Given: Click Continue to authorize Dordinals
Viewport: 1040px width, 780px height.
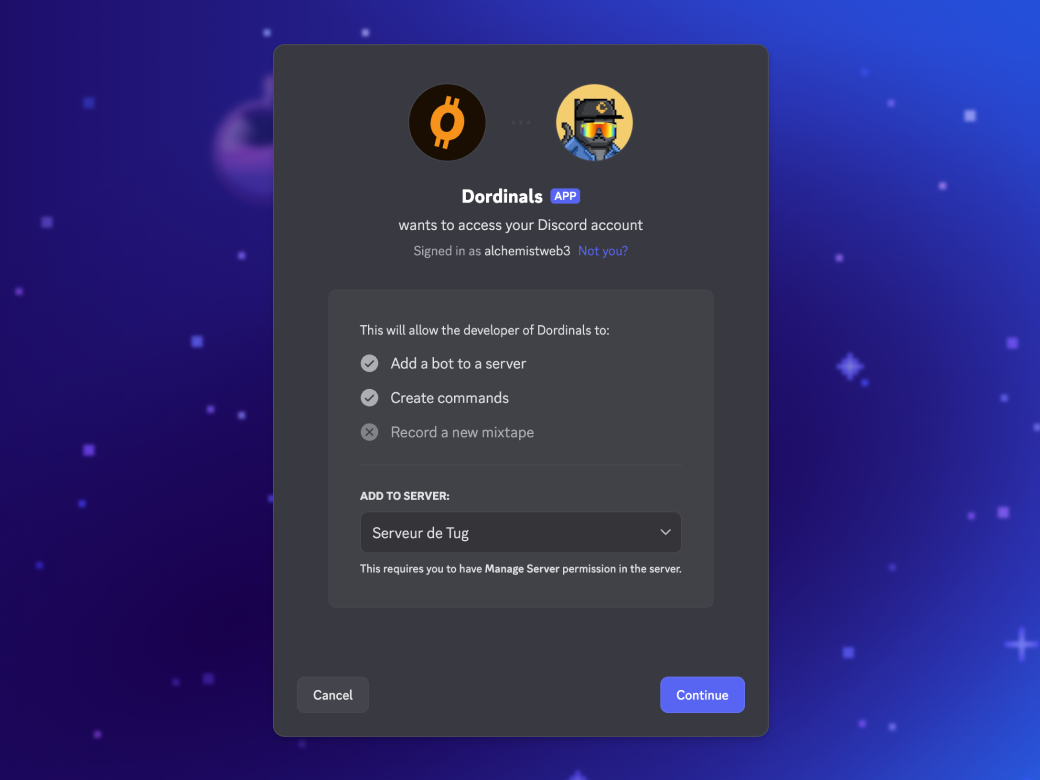Looking at the screenshot, I should click(x=702, y=695).
